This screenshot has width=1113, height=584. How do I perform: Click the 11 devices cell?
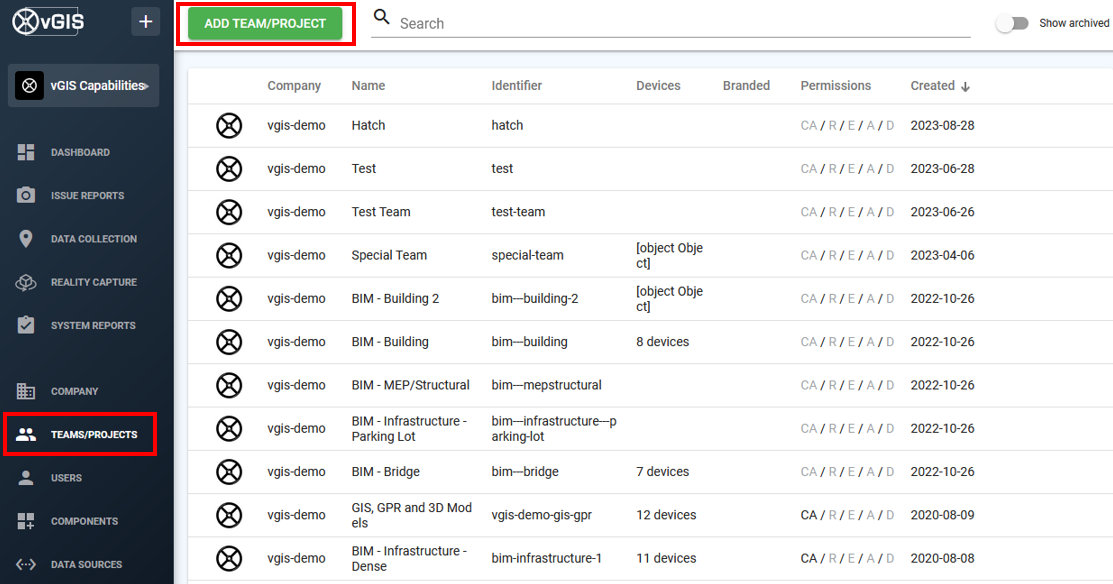pos(666,558)
